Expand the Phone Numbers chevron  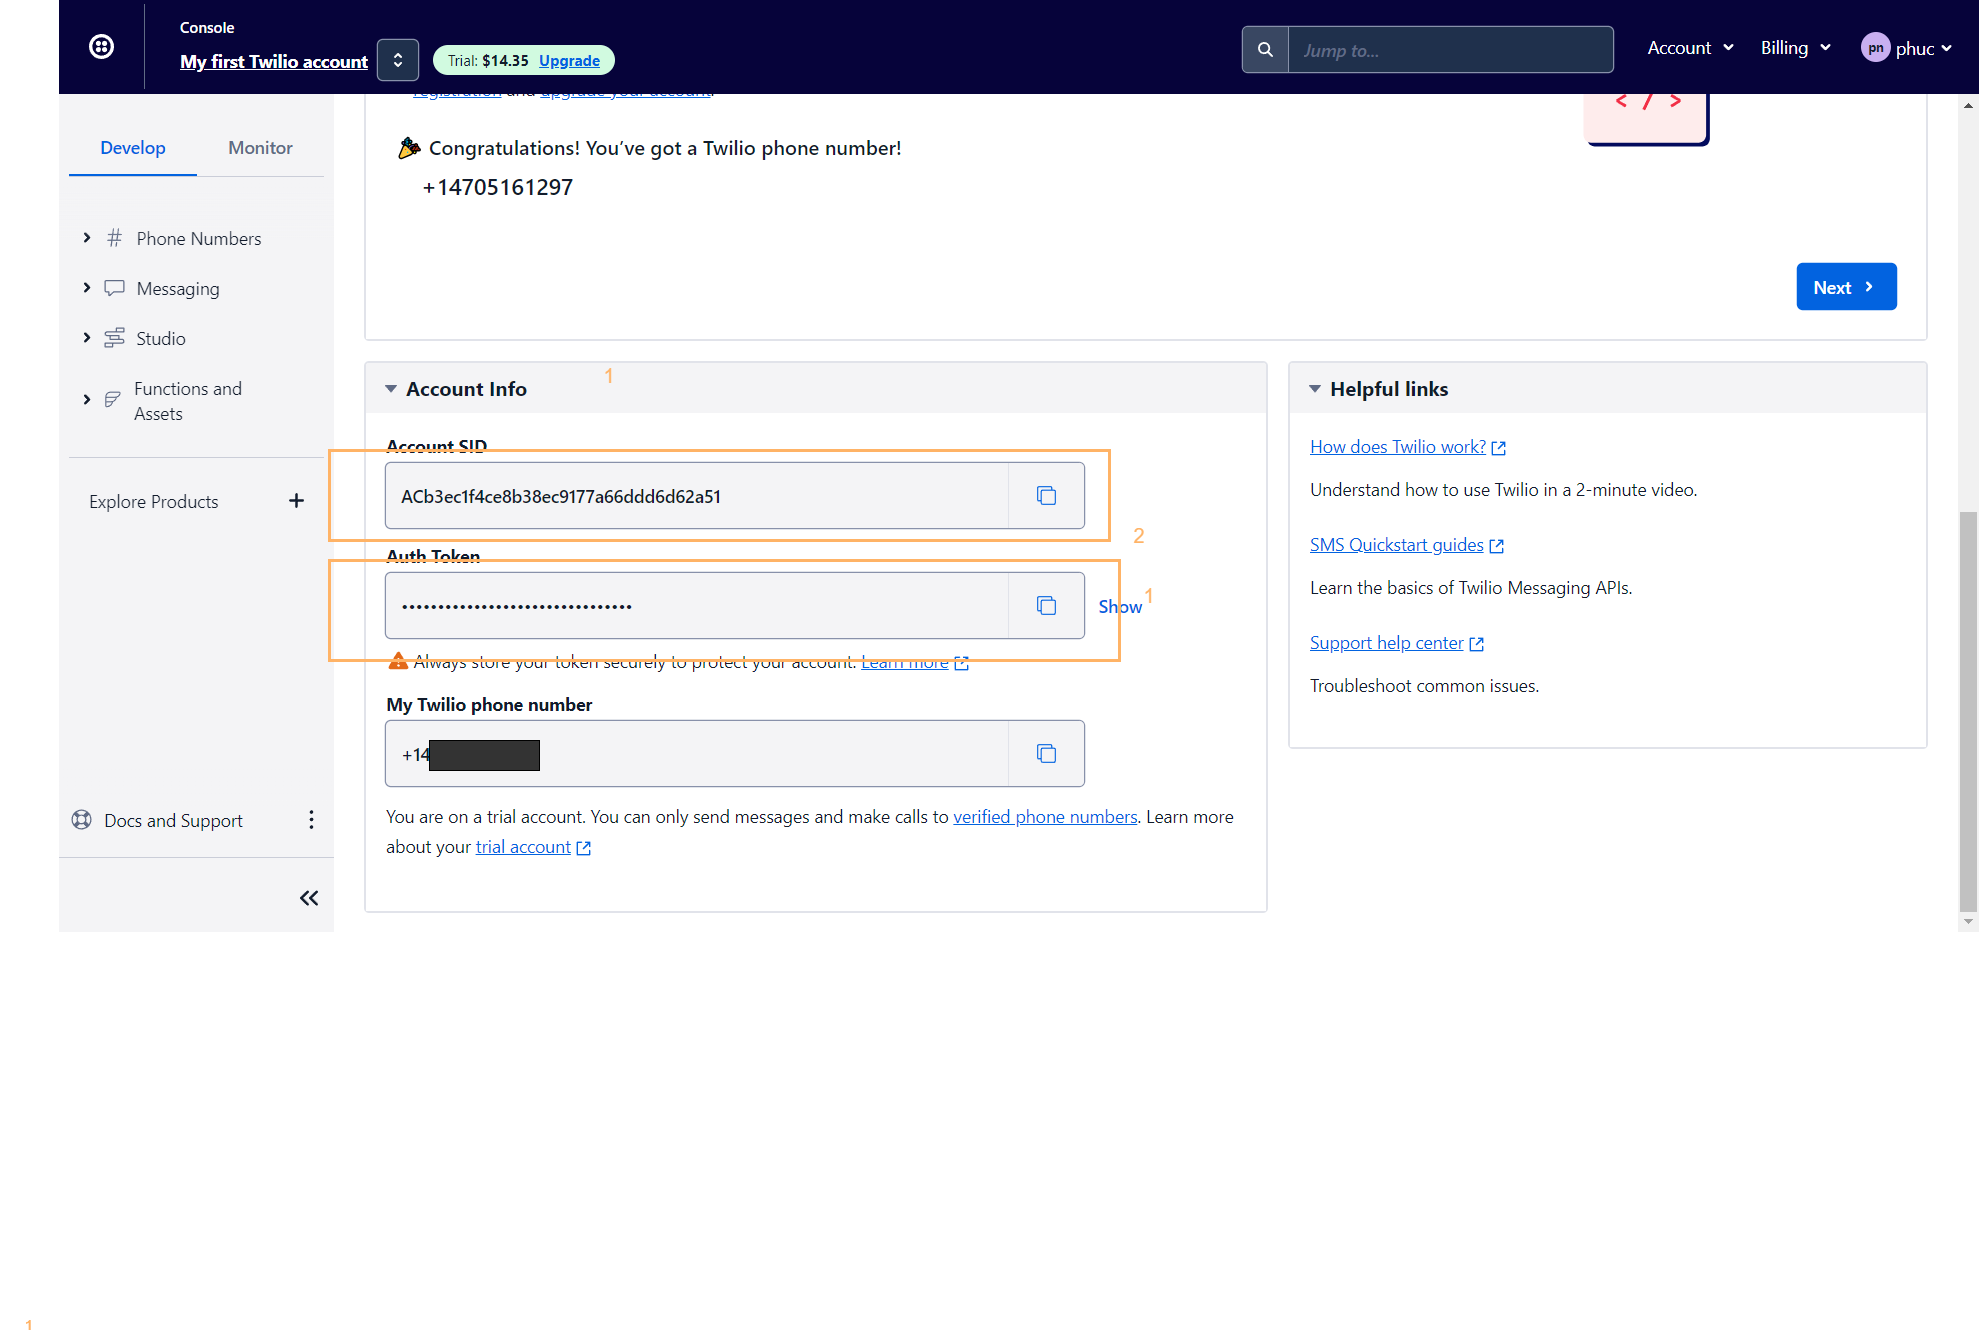[87, 238]
